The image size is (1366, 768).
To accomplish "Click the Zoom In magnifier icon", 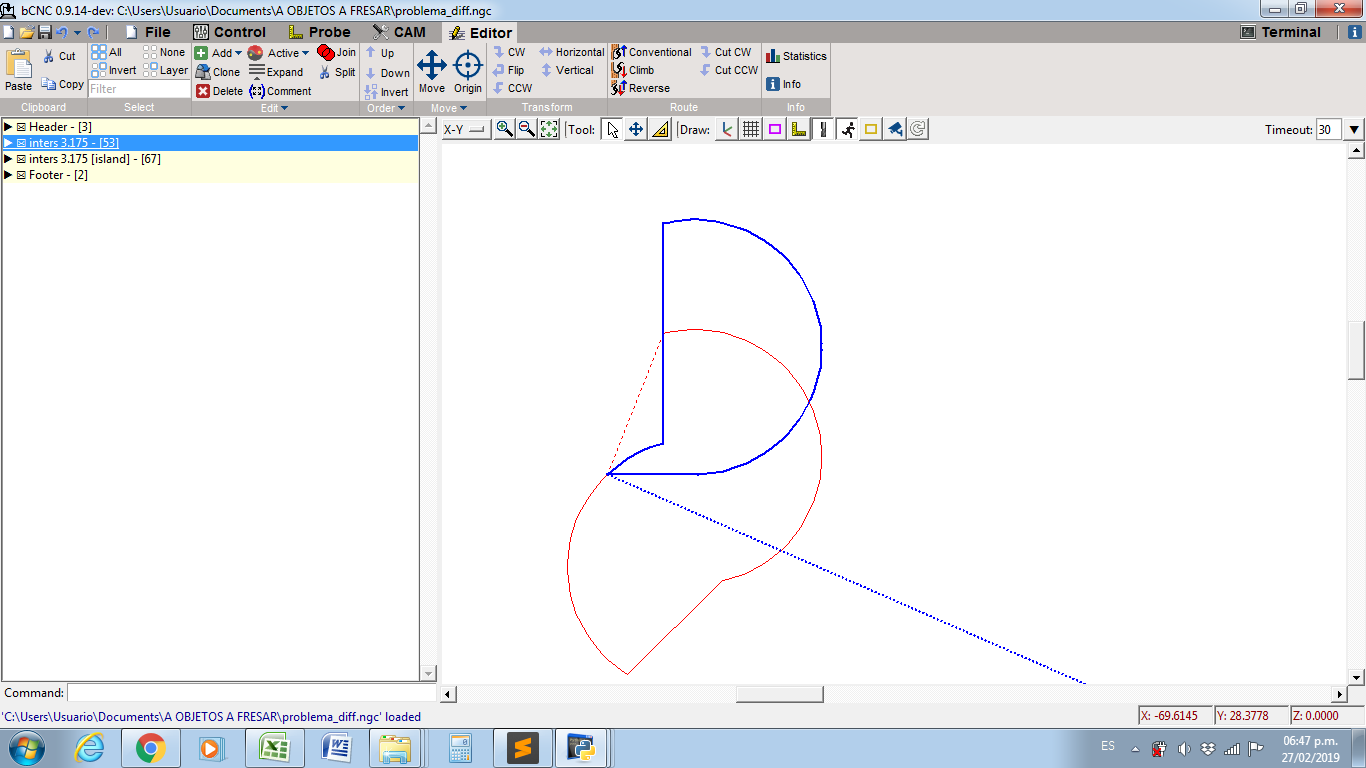I will point(505,128).
